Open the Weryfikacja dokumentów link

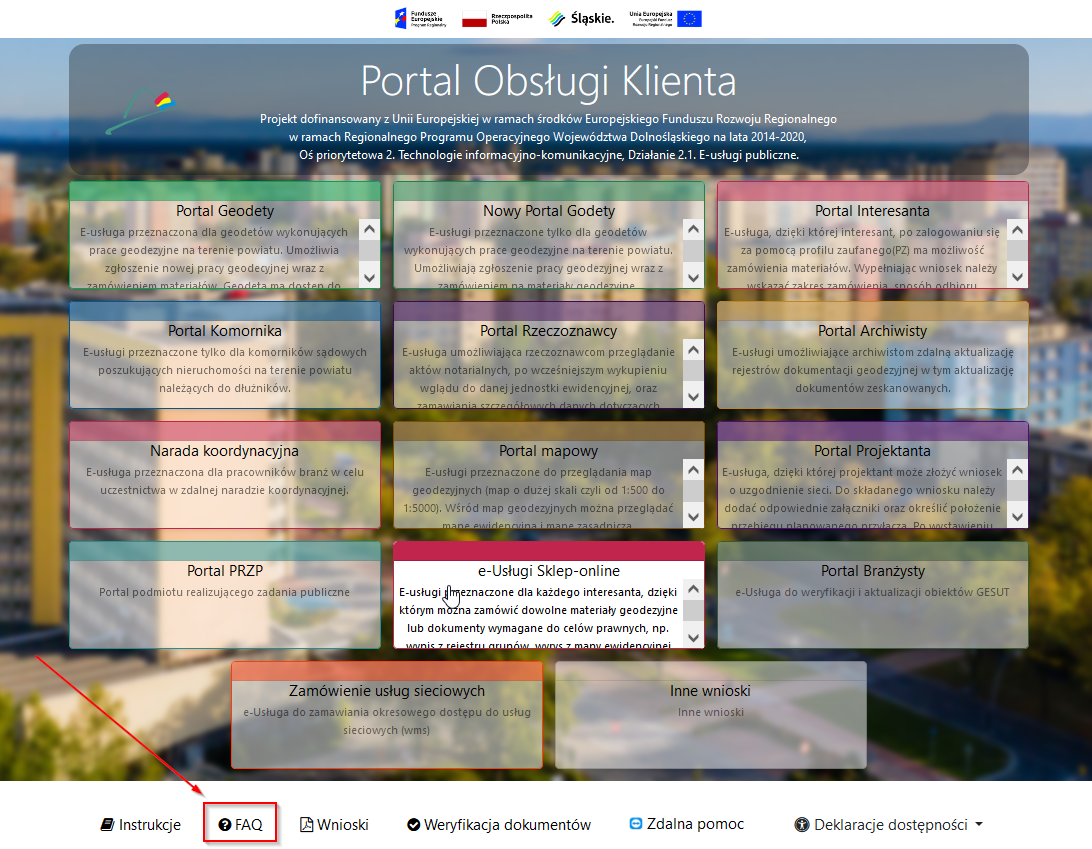pos(507,825)
